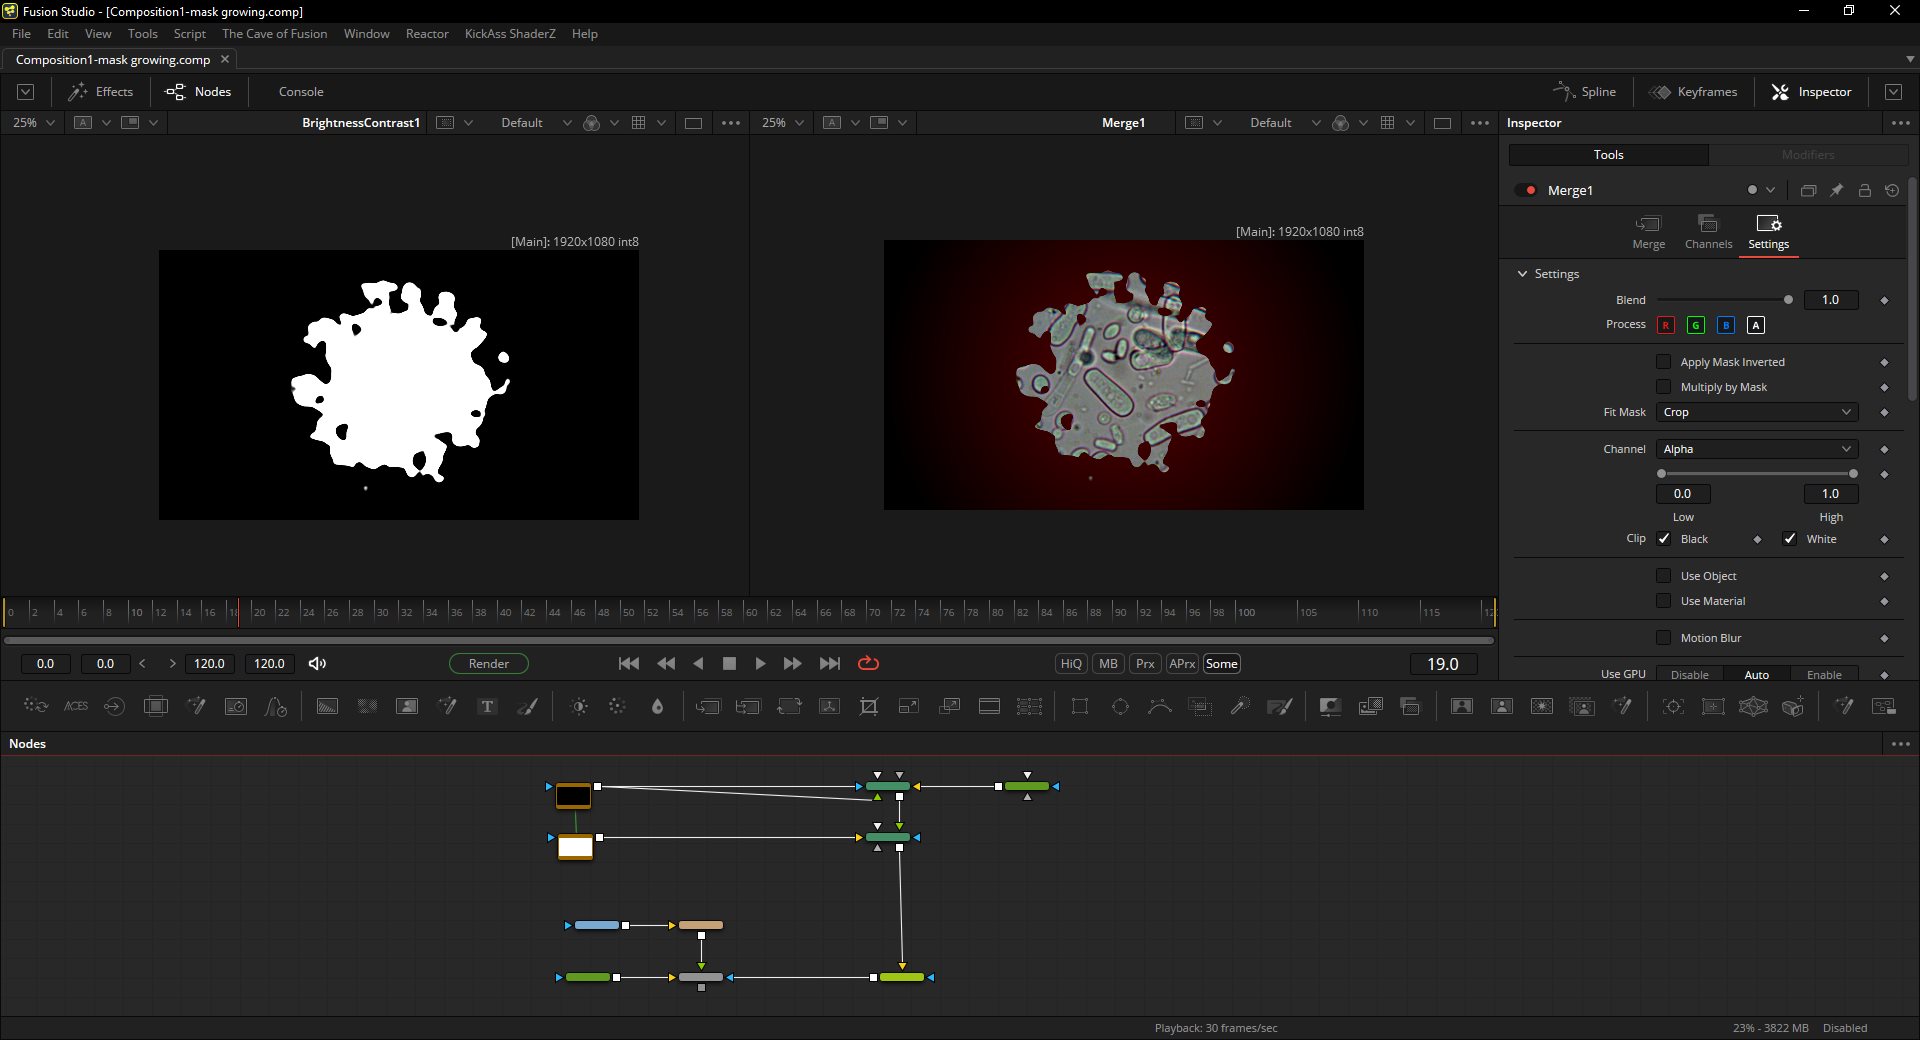This screenshot has height=1040, width=1920.
Task: Open left viewer options (three dots)
Action: point(731,123)
